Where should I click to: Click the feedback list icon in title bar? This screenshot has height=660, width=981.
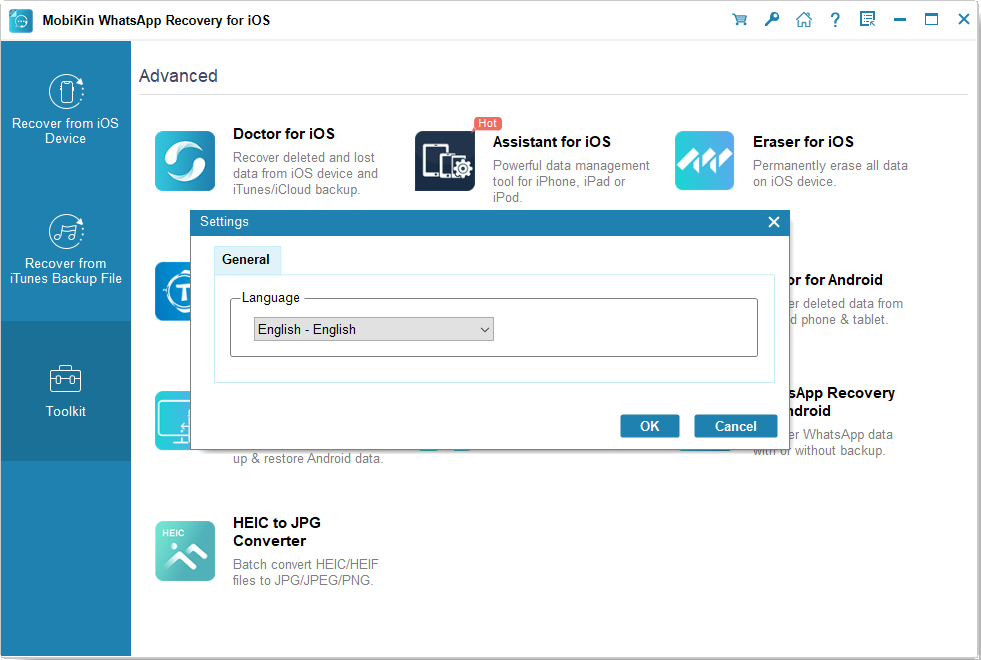[x=868, y=19]
